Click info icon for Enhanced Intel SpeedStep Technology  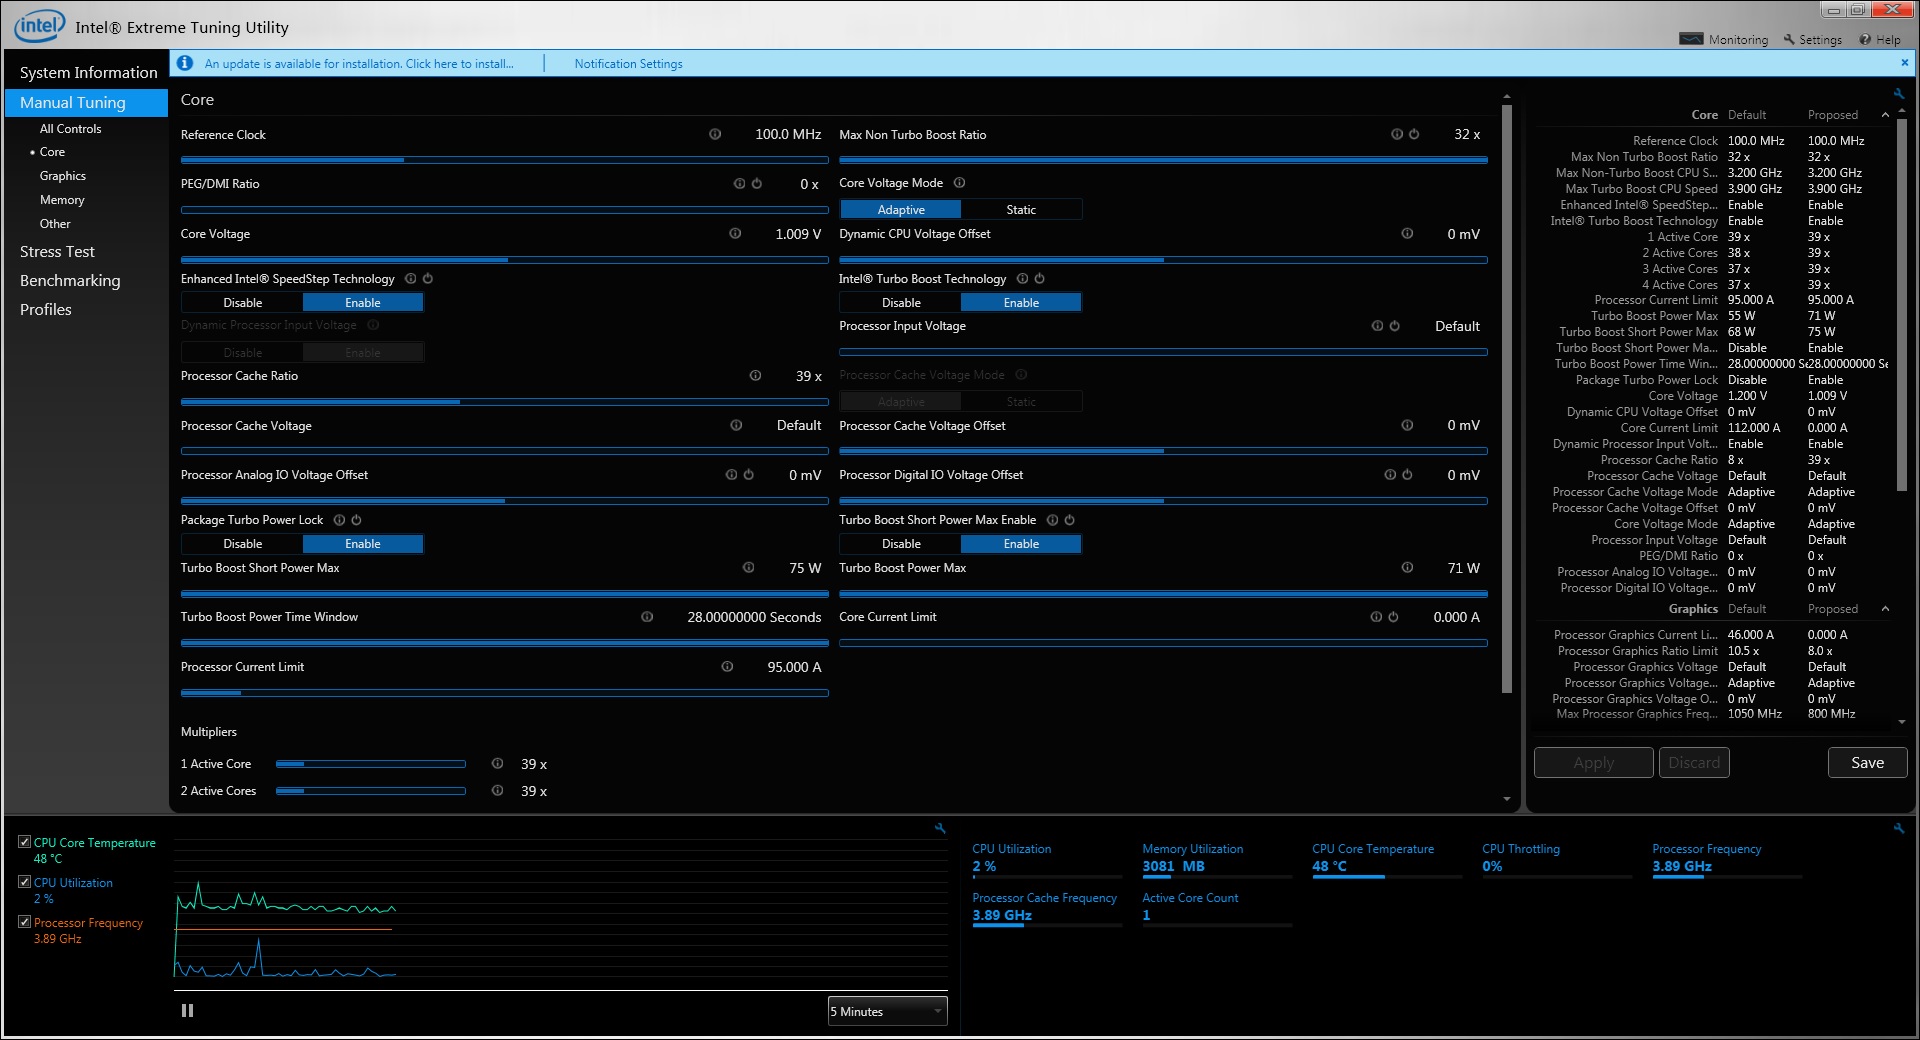[410, 279]
